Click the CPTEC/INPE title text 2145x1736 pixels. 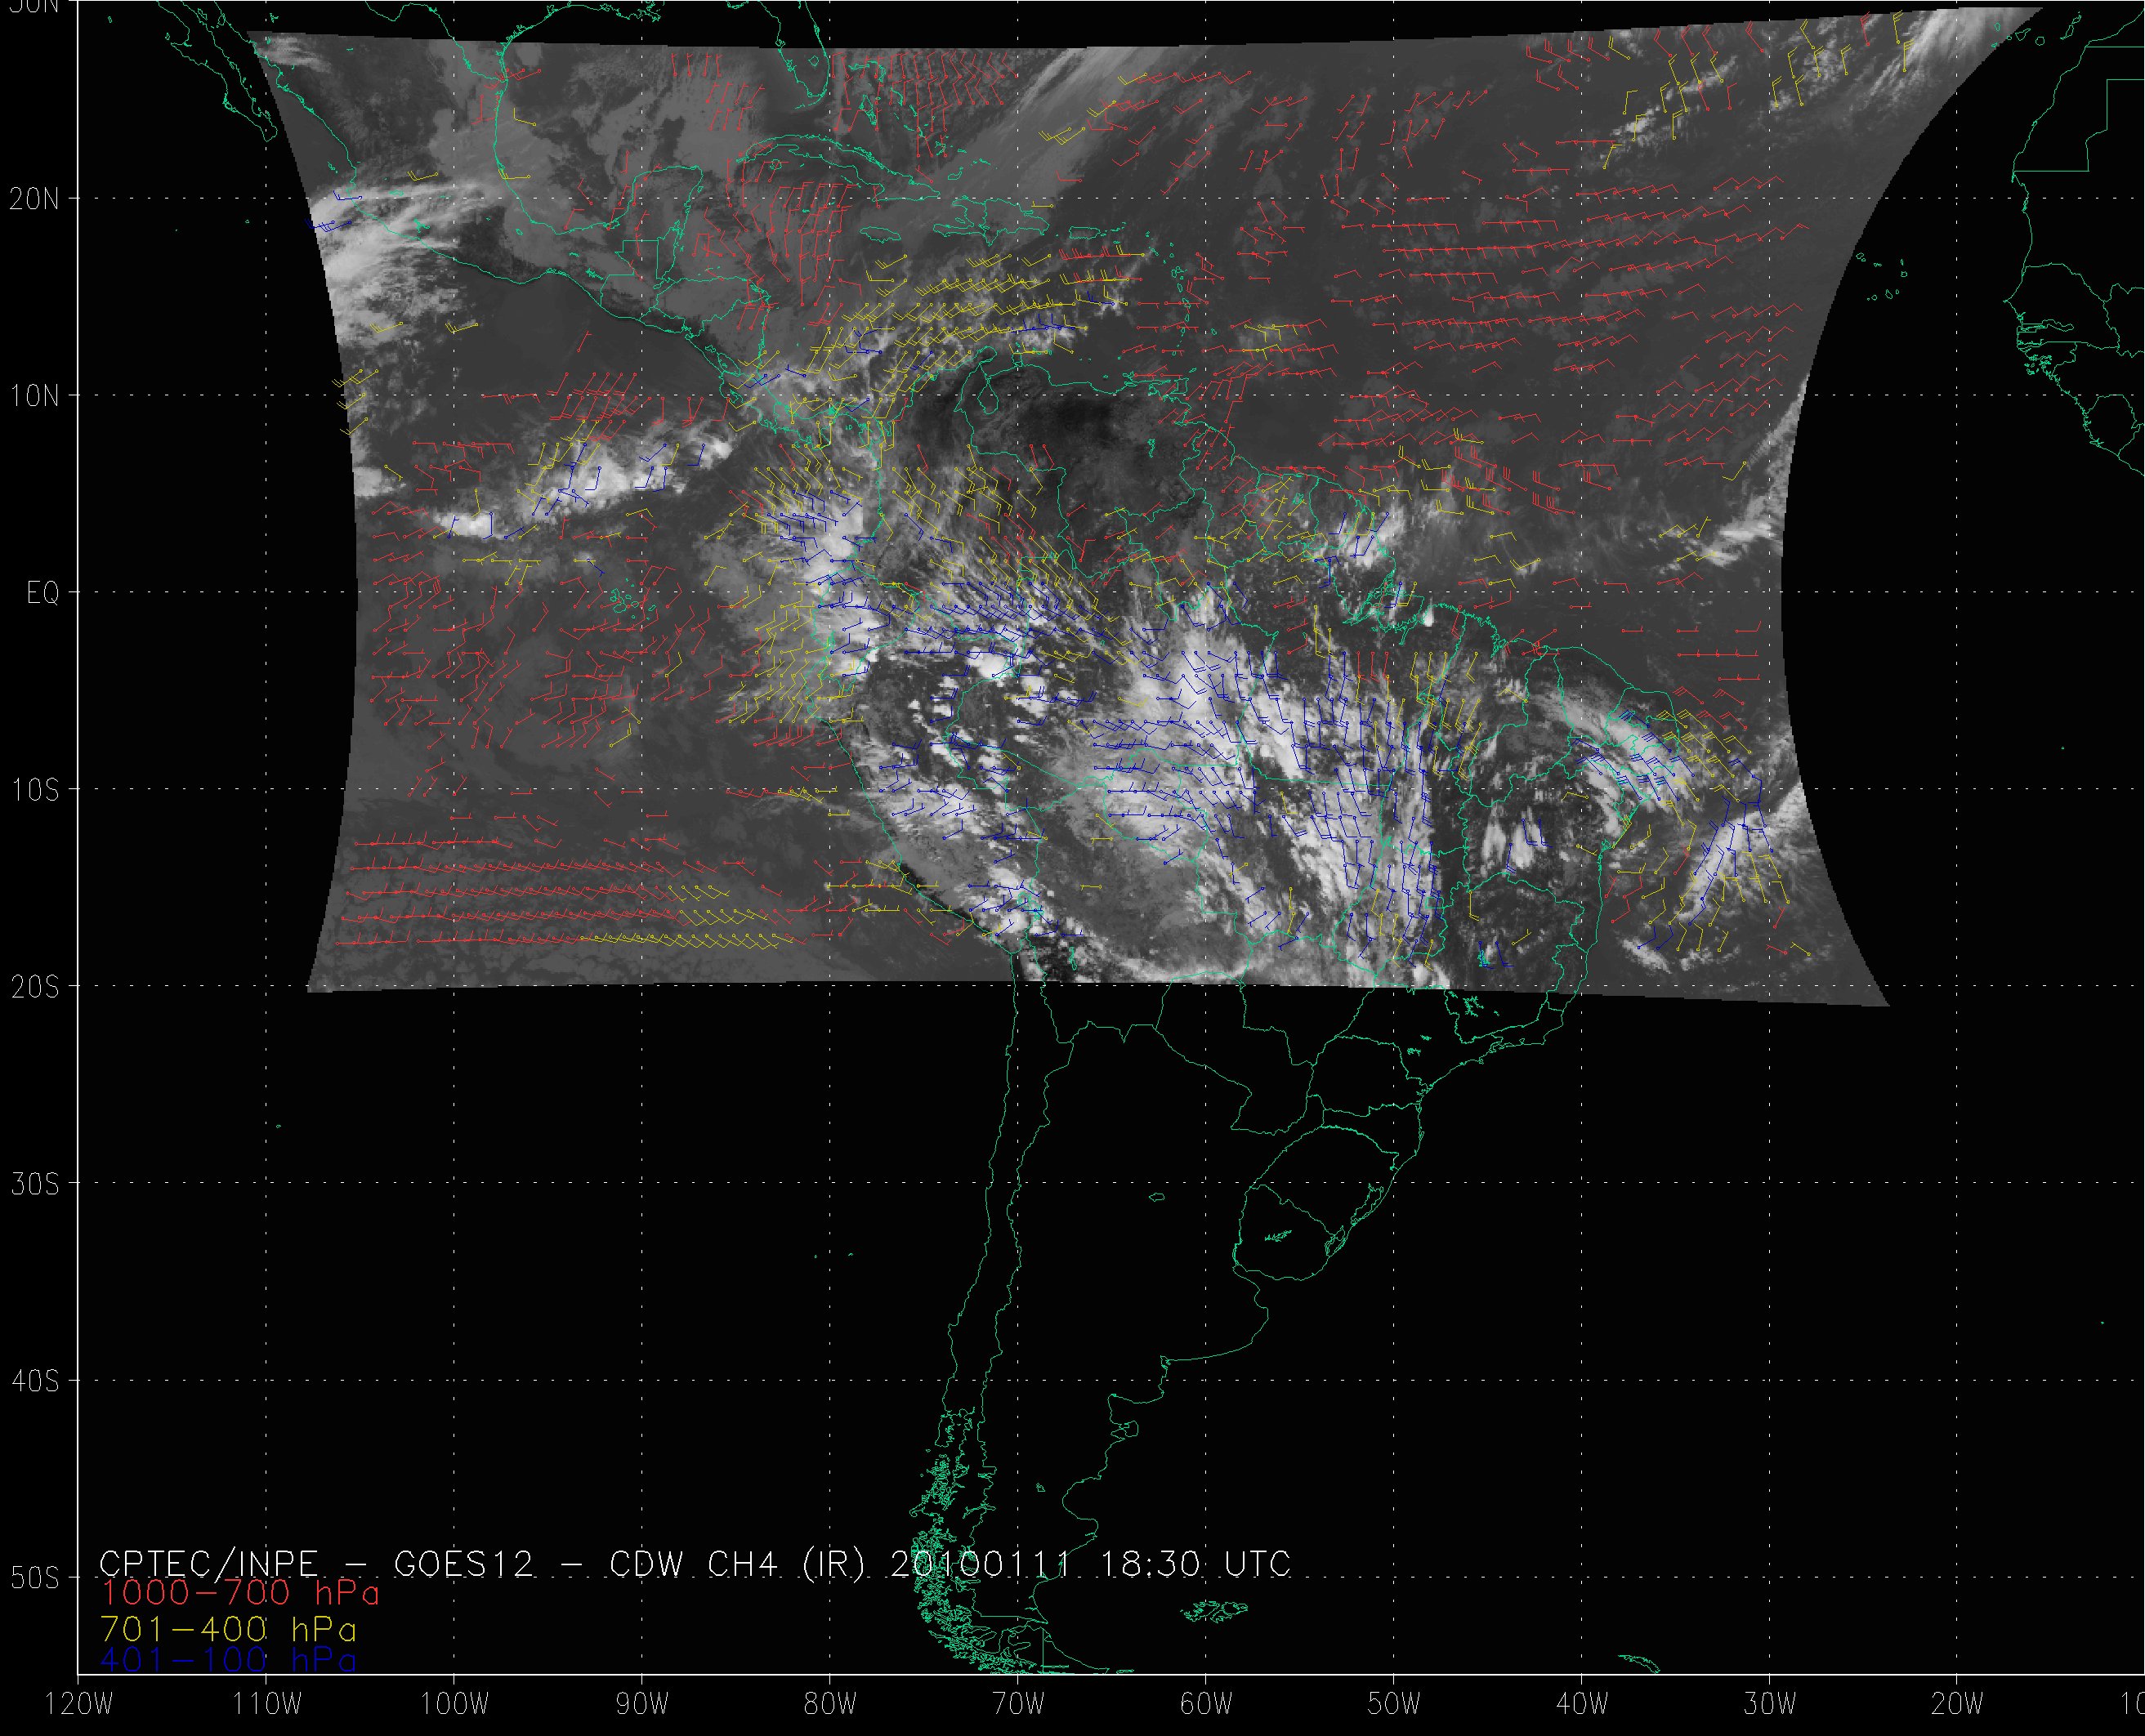click(x=208, y=1563)
